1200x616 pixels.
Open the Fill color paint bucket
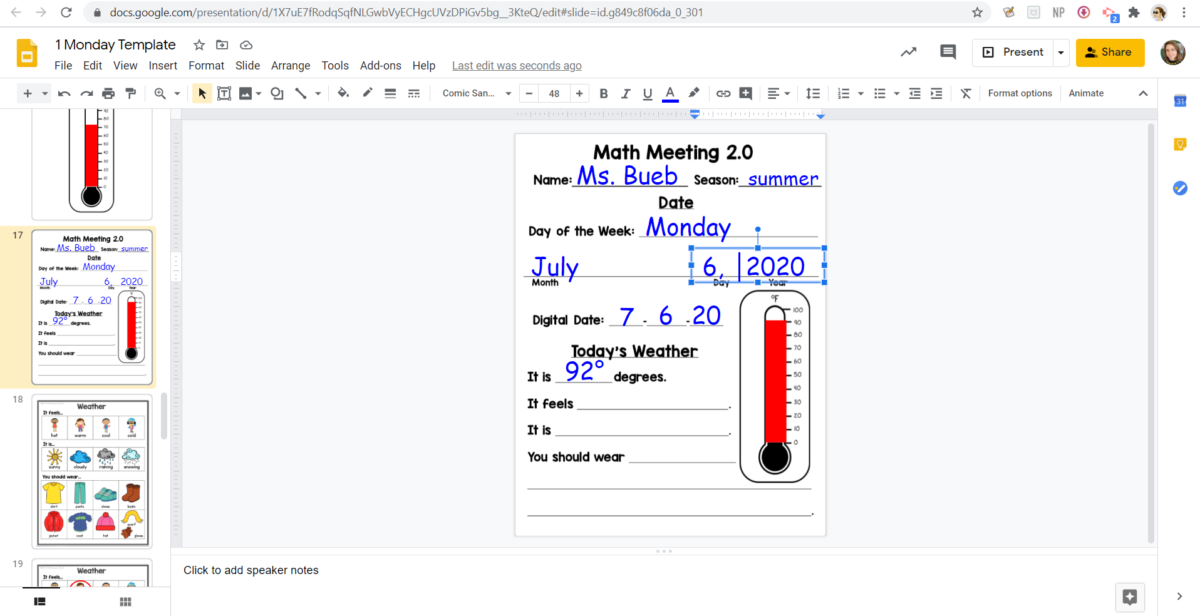(343, 93)
